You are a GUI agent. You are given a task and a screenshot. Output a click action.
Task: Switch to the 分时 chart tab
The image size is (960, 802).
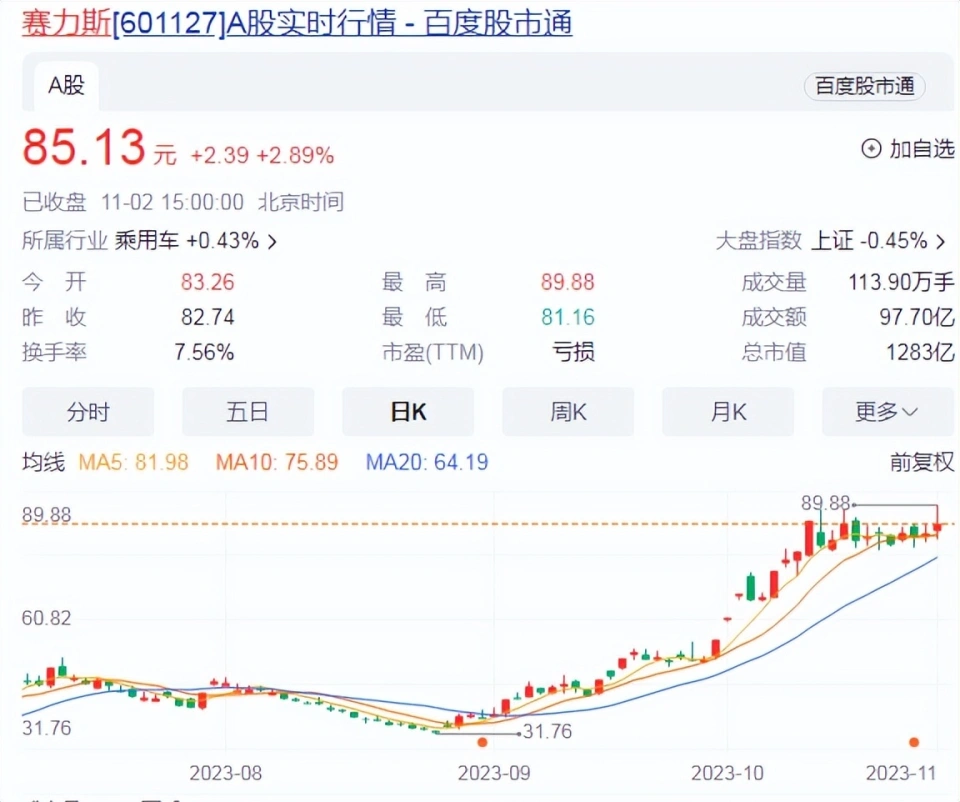tap(88, 411)
